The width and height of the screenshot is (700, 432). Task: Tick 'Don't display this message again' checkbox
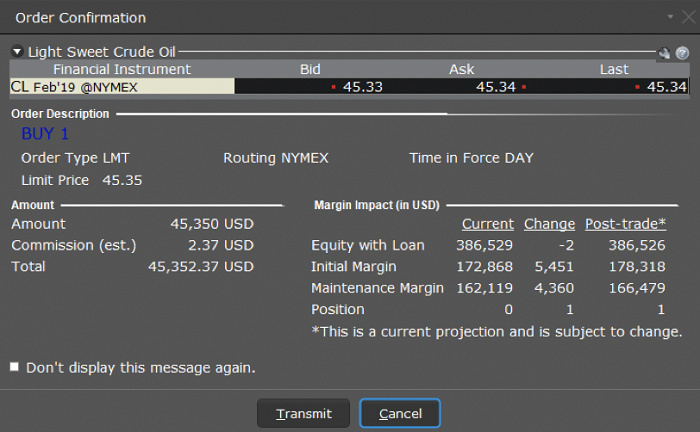point(14,367)
